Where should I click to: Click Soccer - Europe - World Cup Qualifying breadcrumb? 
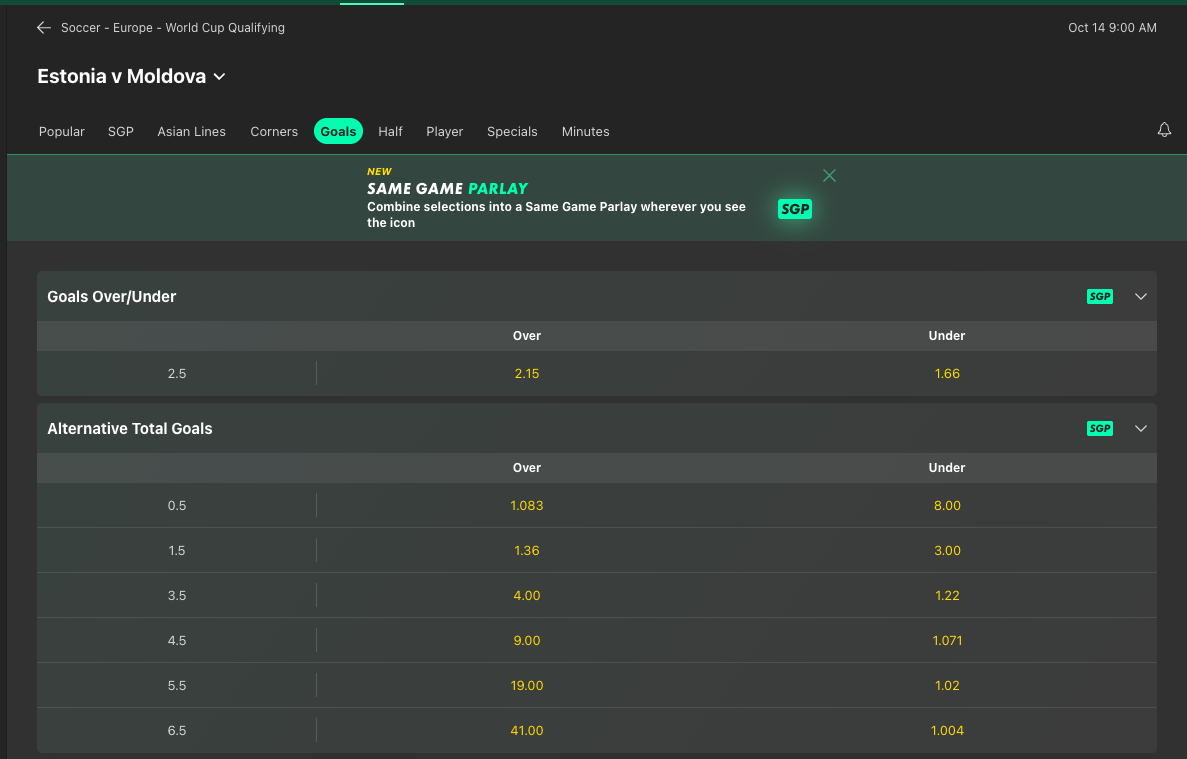point(173,28)
